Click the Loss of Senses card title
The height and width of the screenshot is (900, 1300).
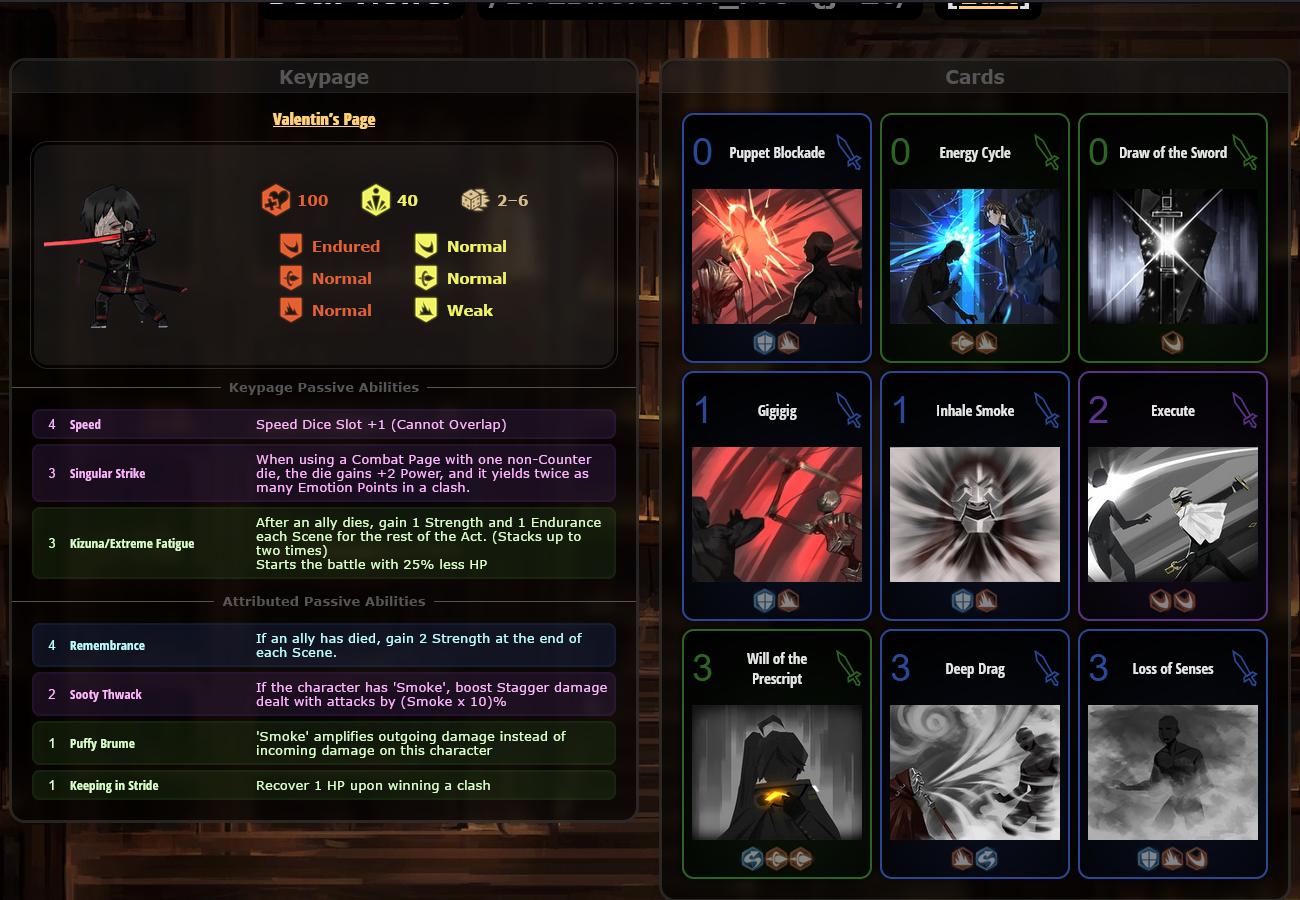click(1173, 669)
